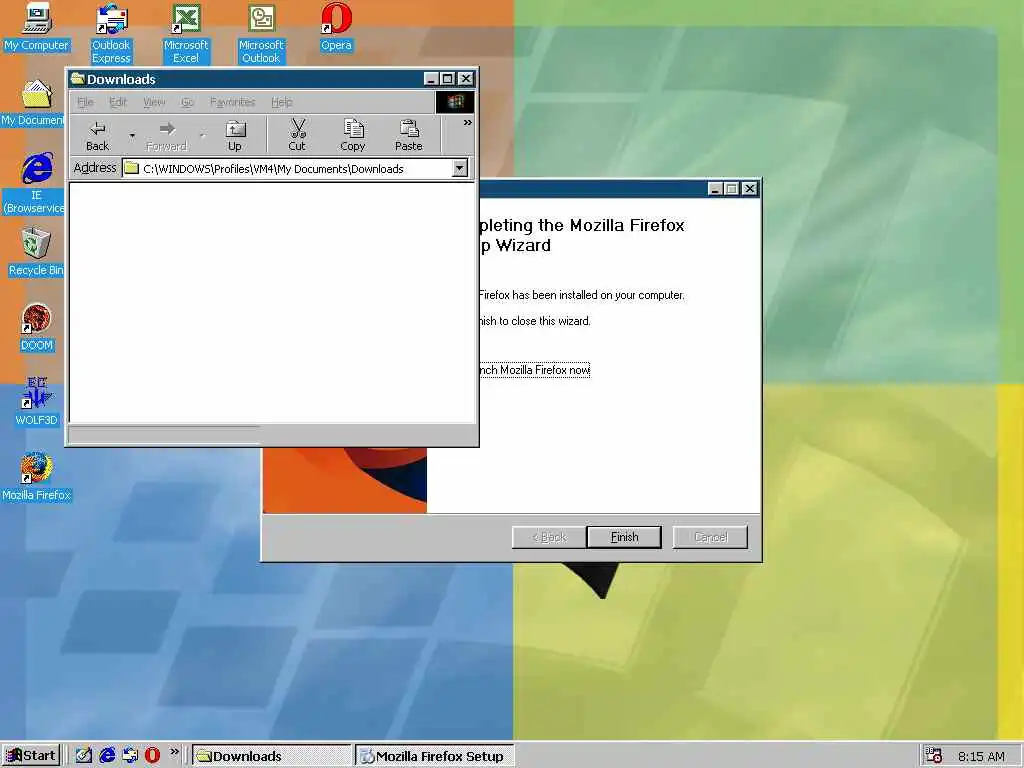This screenshot has width=1024, height=768.
Task: Select the My Documents desktop folder
Action: 33,103
